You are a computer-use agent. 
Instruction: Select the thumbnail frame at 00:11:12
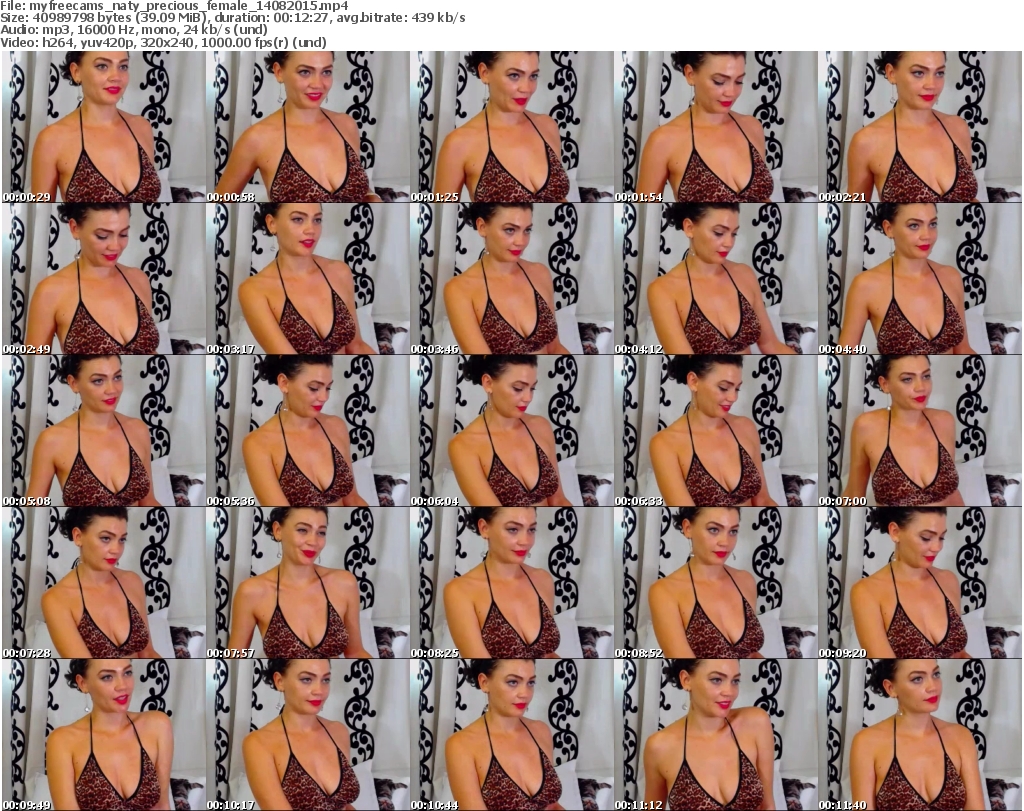tap(716, 735)
